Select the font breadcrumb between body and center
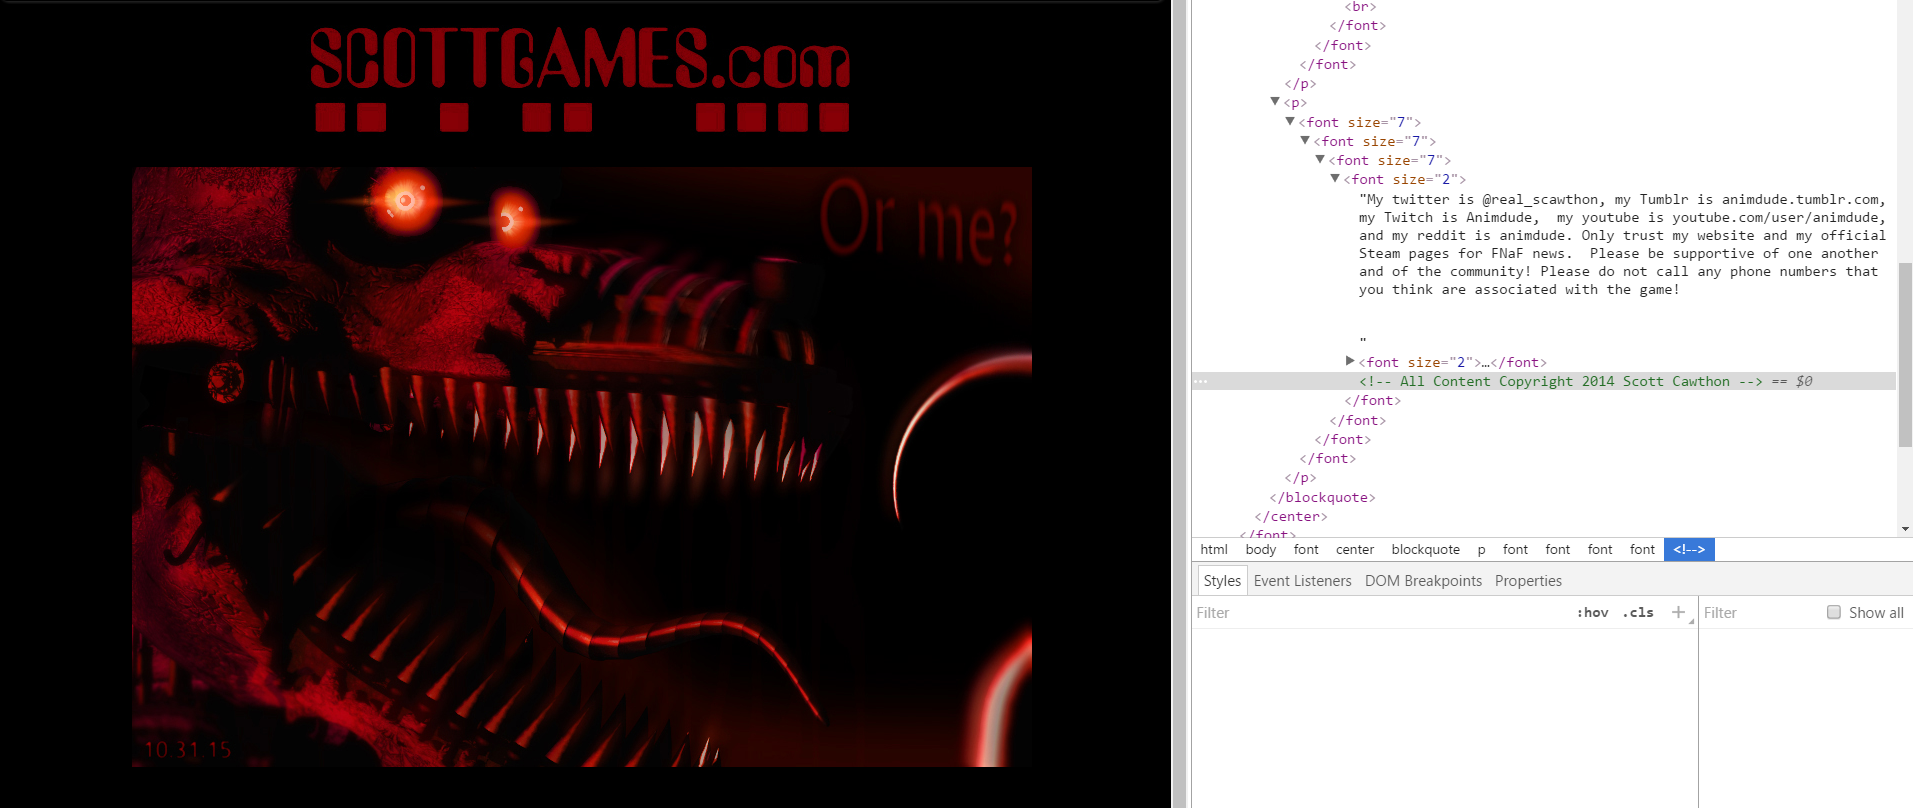 (1306, 549)
